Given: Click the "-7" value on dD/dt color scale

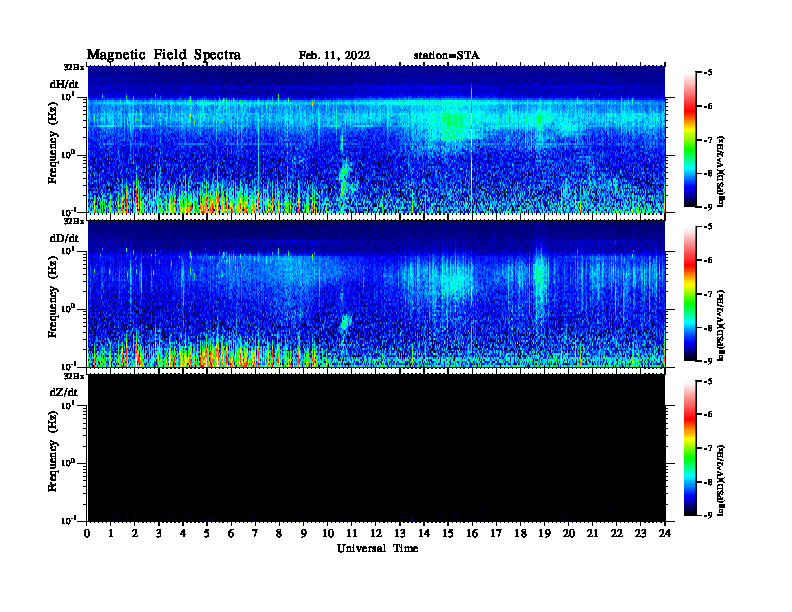Looking at the screenshot, I should coord(708,294).
